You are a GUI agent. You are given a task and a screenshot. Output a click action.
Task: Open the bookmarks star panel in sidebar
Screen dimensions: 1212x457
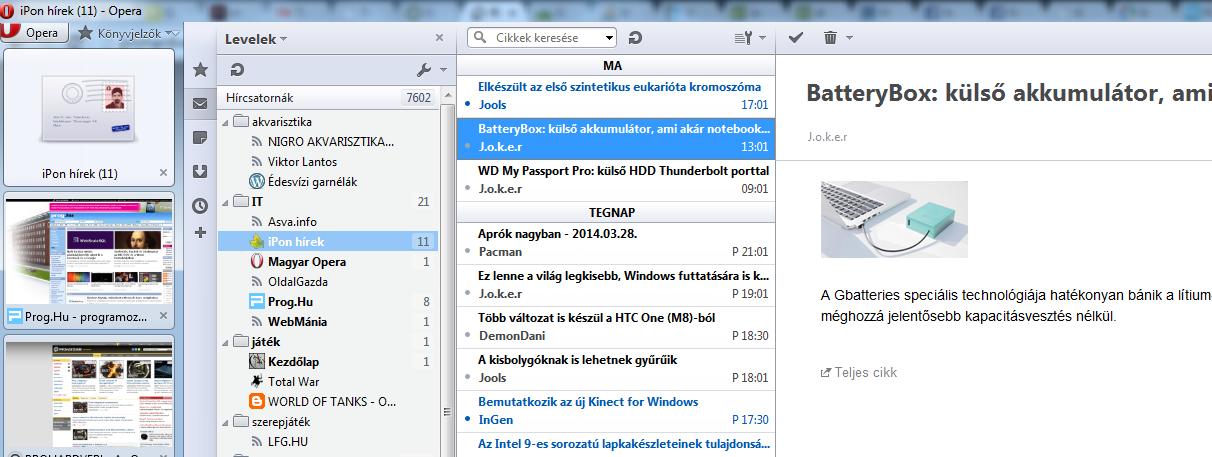click(x=200, y=70)
